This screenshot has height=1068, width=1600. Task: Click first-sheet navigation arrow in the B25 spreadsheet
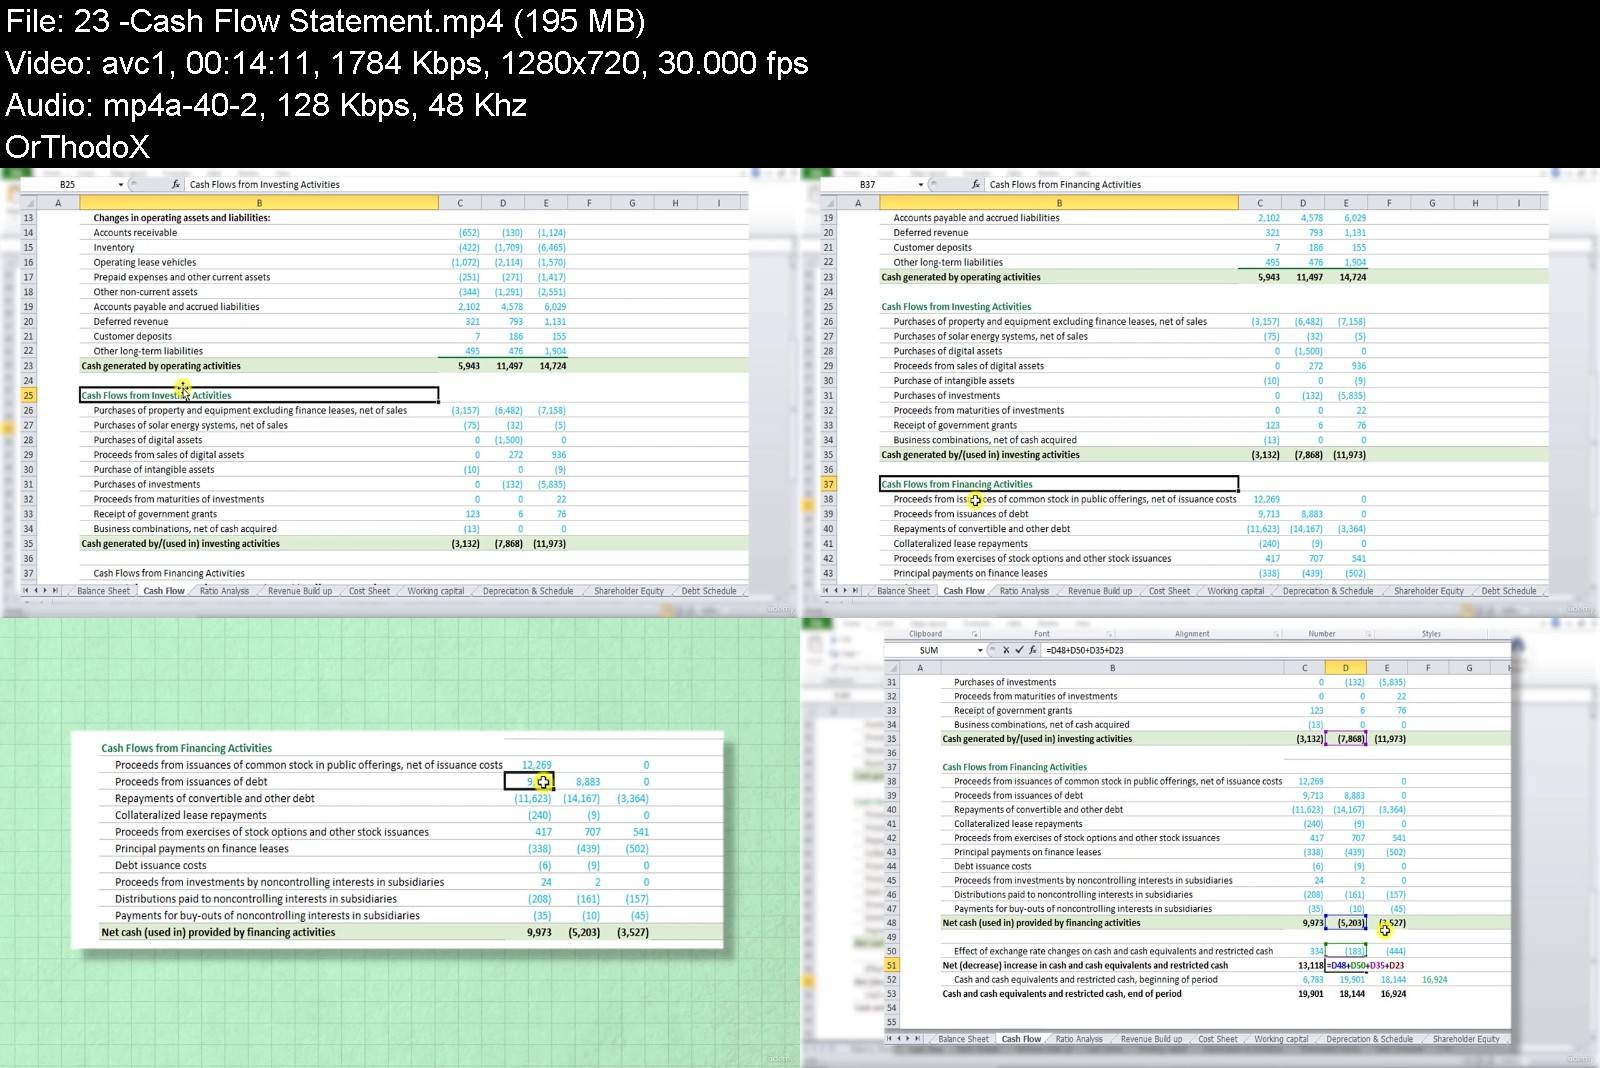(27, 590)
